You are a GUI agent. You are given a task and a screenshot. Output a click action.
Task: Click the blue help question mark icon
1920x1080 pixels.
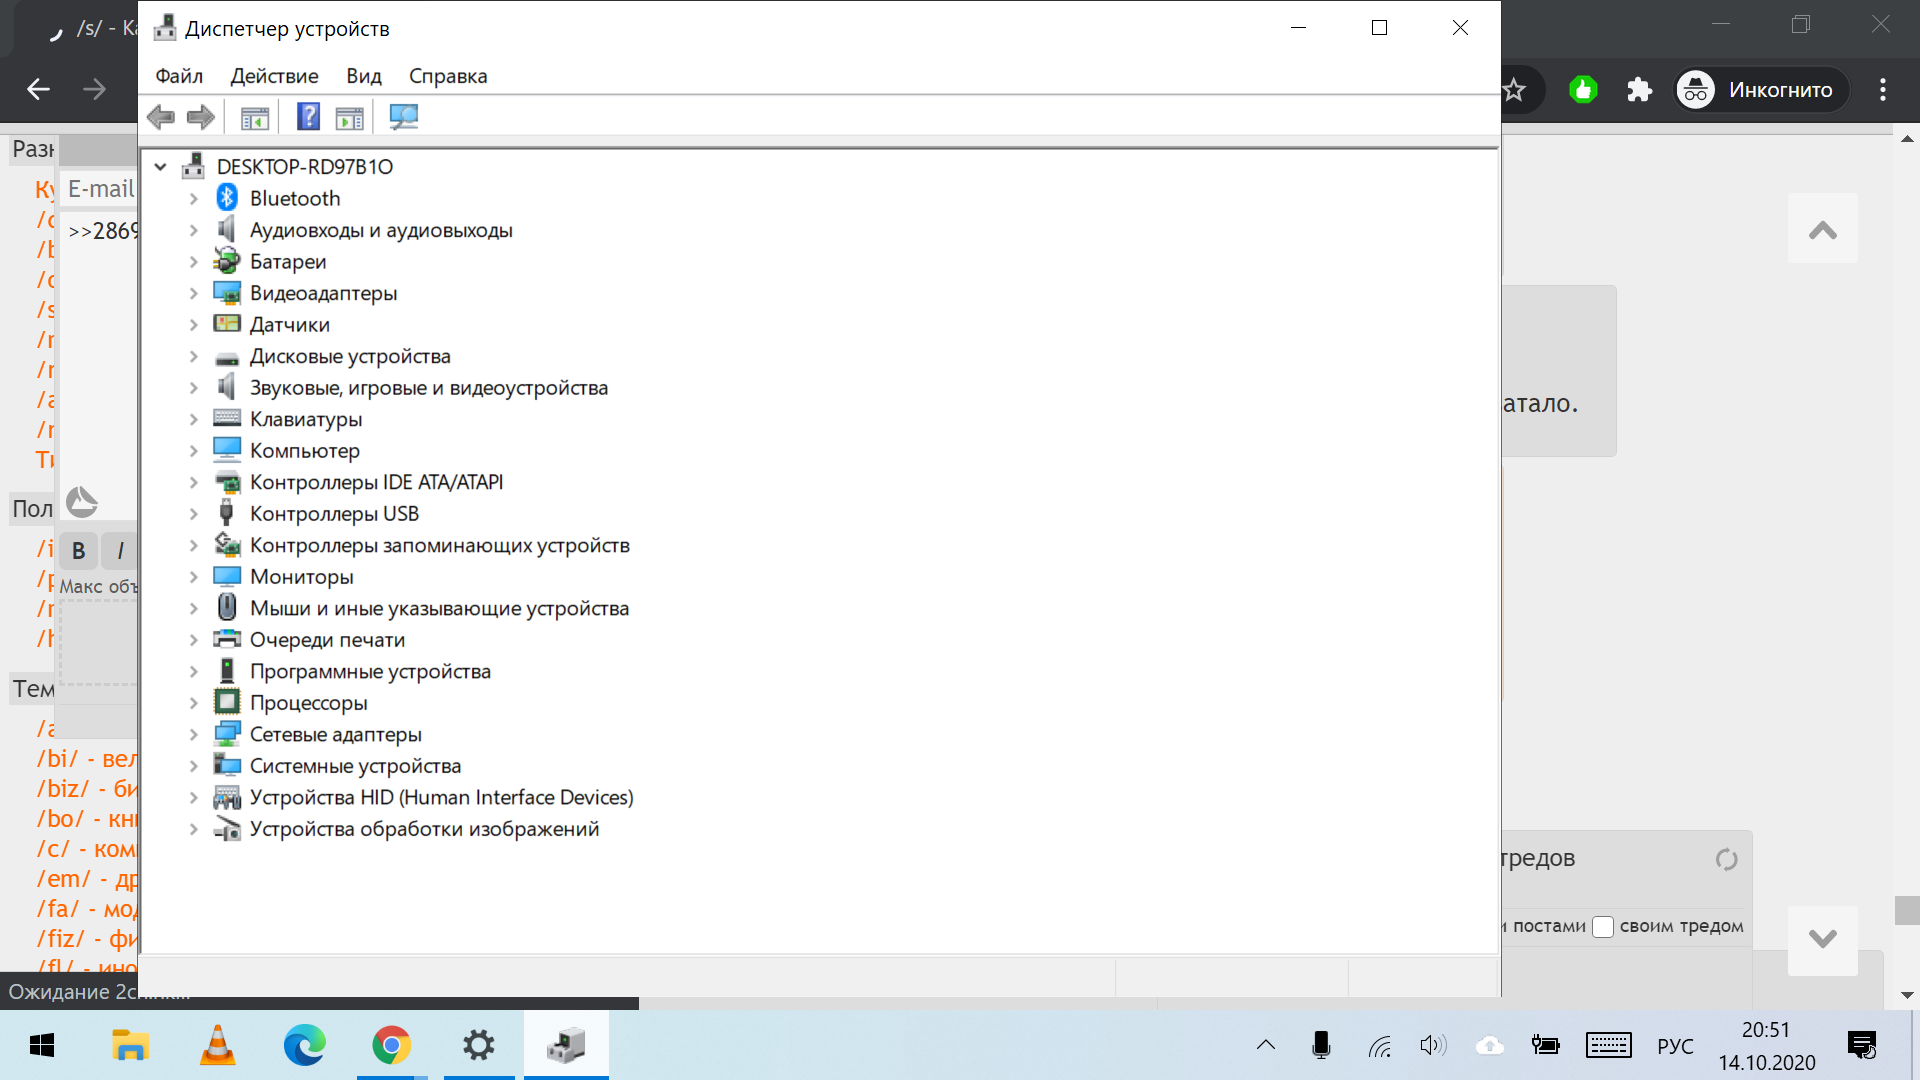[308, 117]
